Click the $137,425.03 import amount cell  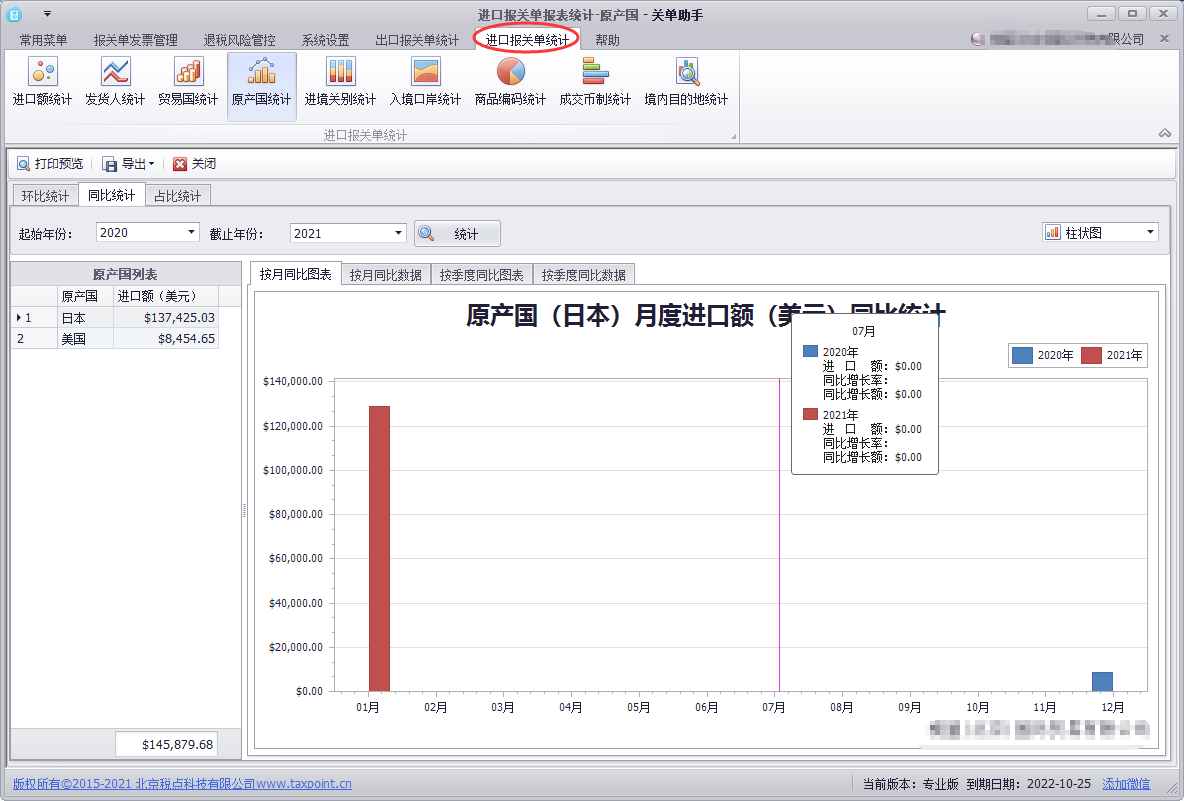pyautogui.click(x=166, y=318)
